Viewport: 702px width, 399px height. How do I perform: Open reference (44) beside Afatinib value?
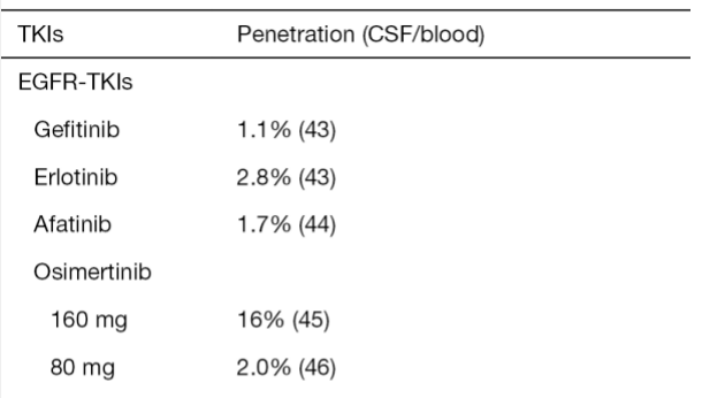[x=317, y=225]
